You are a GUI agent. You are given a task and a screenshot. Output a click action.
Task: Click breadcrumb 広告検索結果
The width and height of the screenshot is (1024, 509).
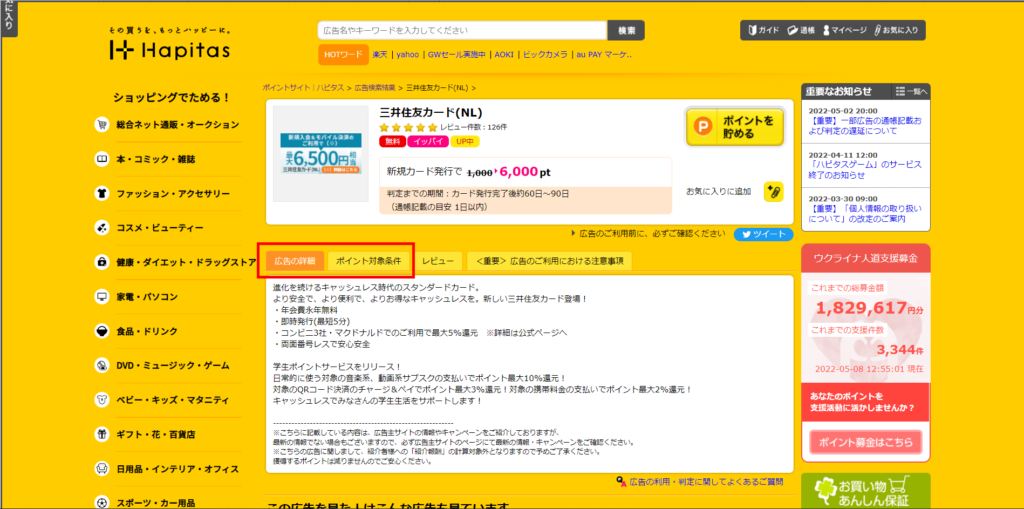pos(375,88)
